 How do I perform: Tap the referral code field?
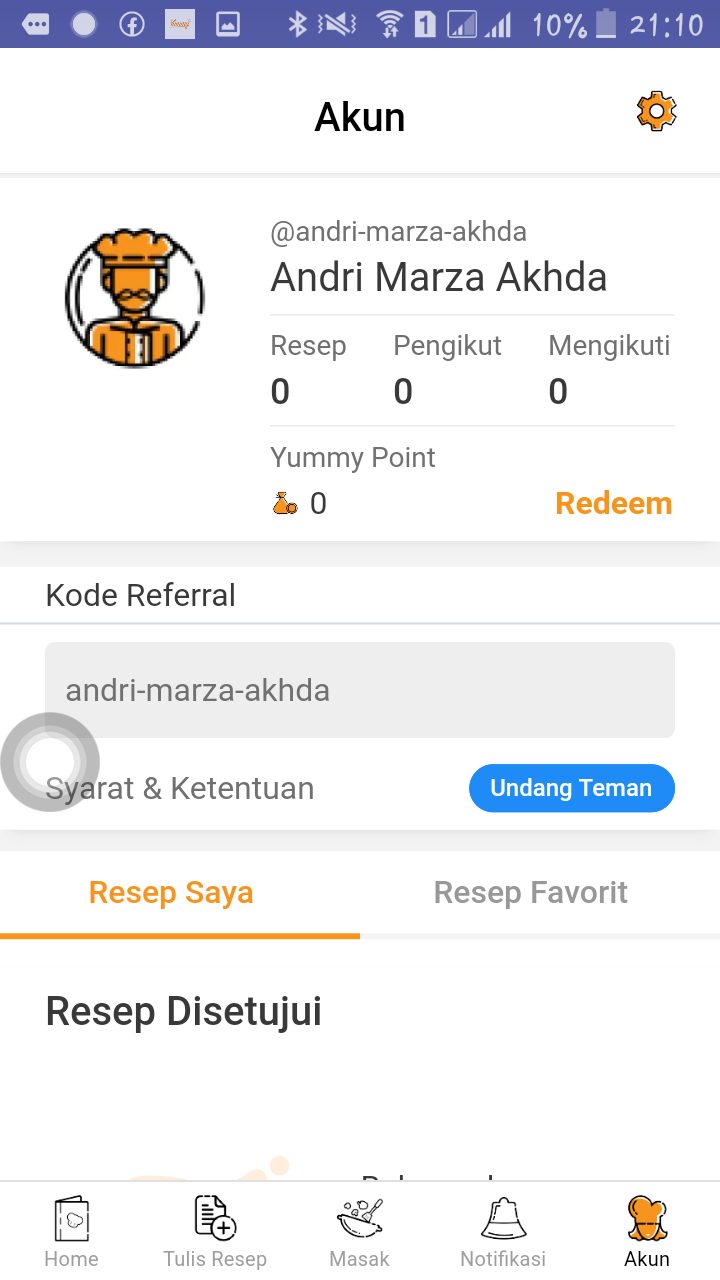[x=360, y=690]
